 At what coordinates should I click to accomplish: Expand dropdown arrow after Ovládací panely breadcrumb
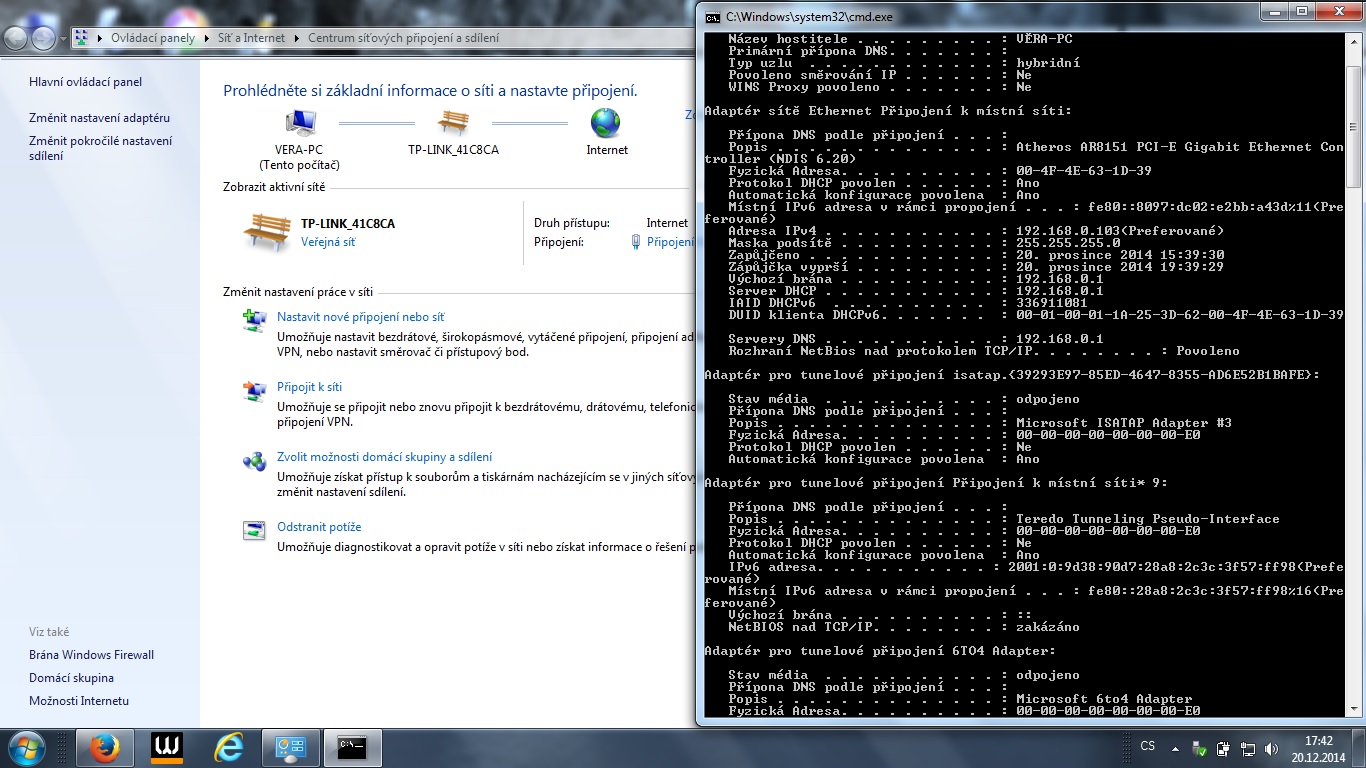206,38
